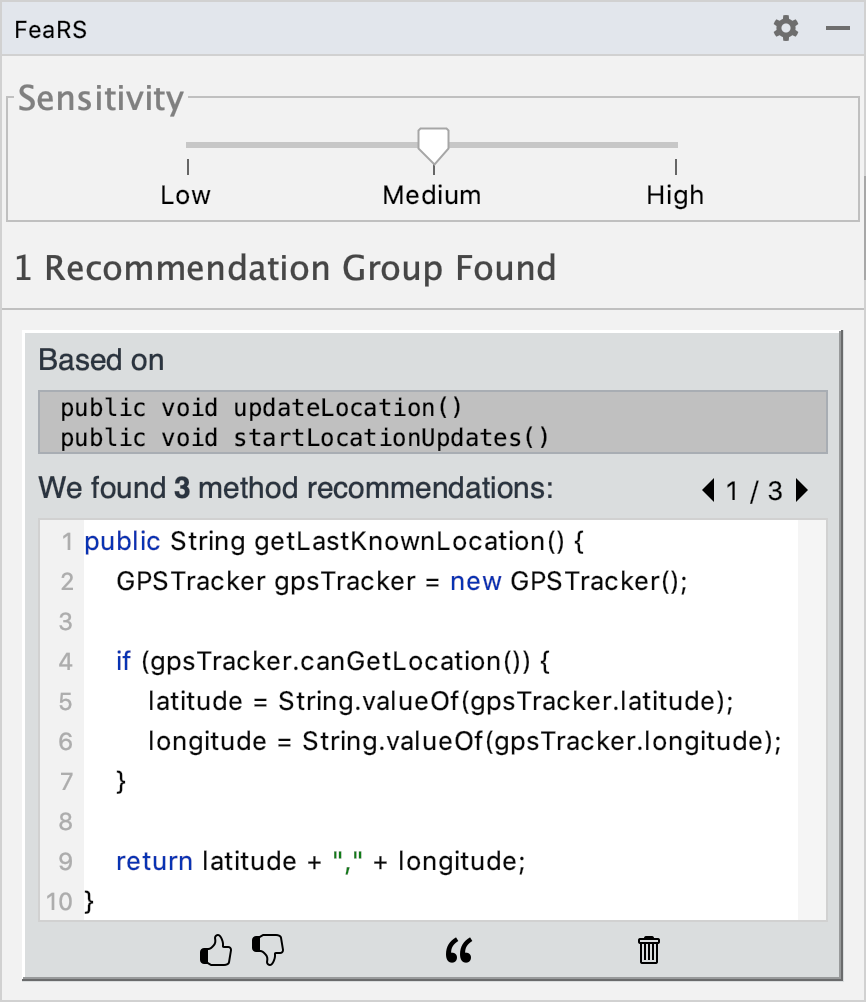Image resolution: width=866 pixels, height=1002 pixels.
Task: Click the Medium sensitivity slider thumb
Action: (433, 146)
